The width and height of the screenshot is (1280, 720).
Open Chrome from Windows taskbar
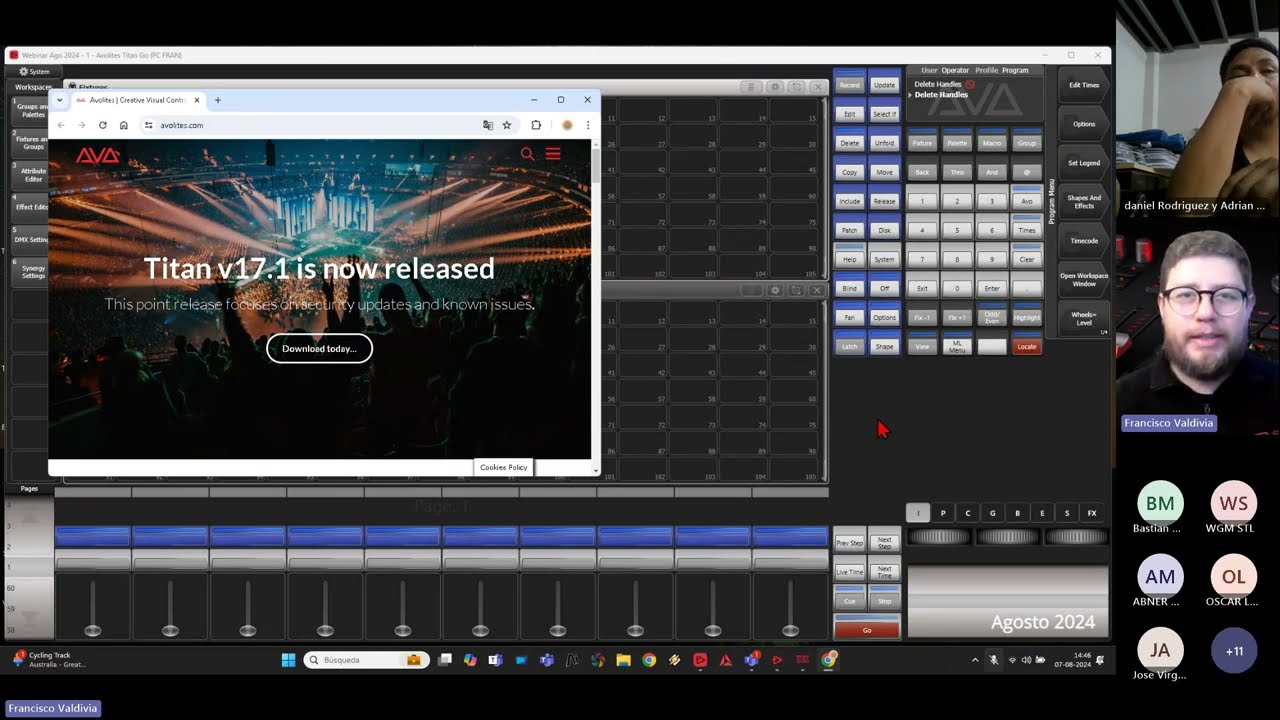[649, 660]
